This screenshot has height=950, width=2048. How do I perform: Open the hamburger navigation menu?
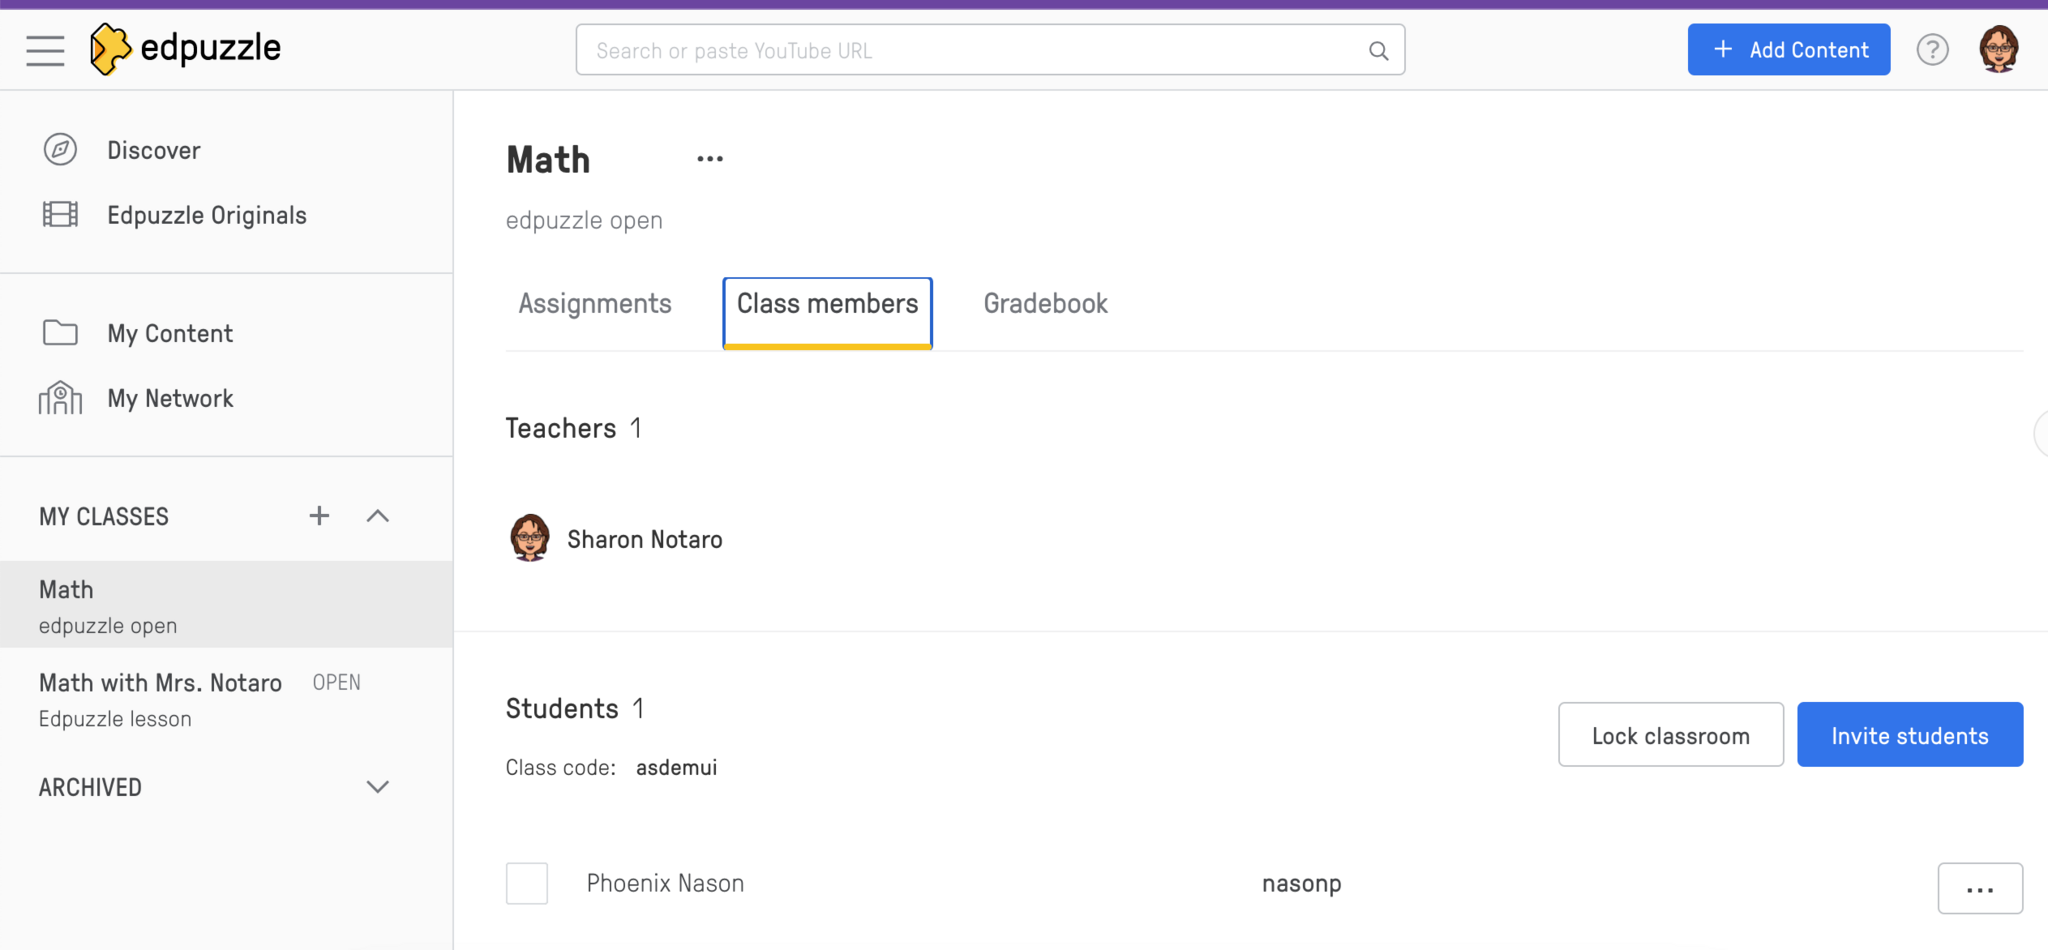(x=45, y=50)
